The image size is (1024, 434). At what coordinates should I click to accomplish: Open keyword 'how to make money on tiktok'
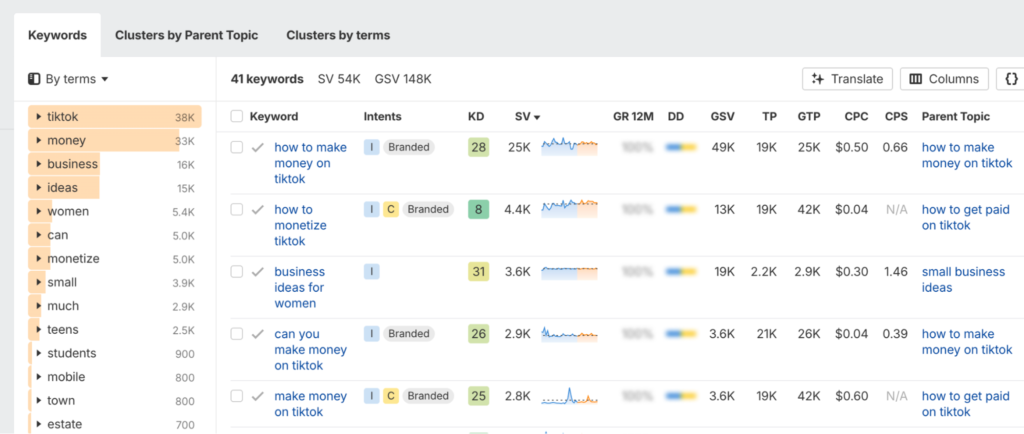[310, 163]
